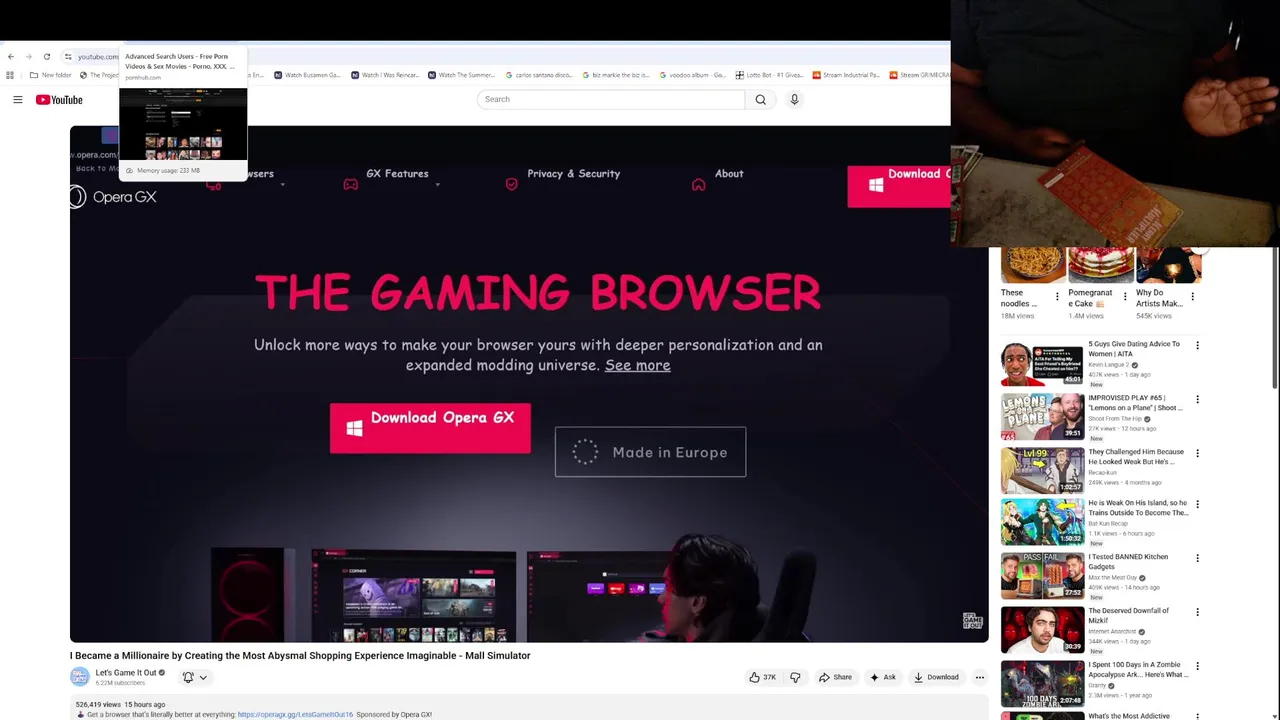Open the Watch Busamen bookmark
The image size is (1280, 720).
307,75
